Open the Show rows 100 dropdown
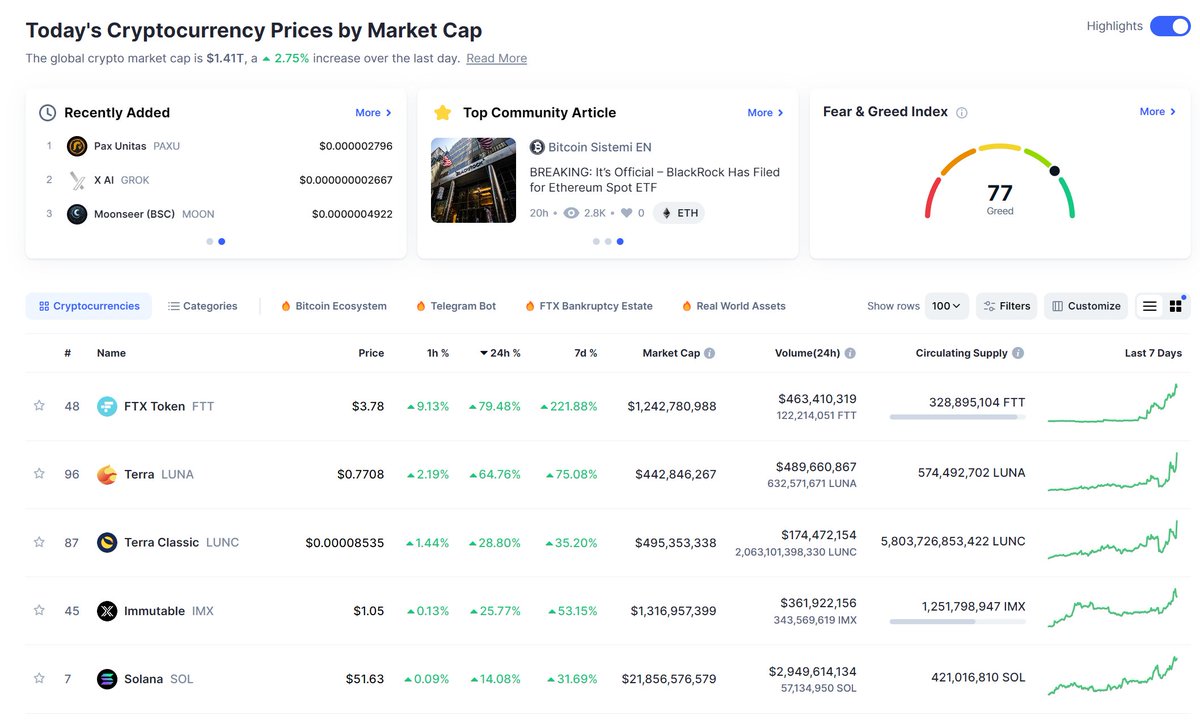 (946, 306)
